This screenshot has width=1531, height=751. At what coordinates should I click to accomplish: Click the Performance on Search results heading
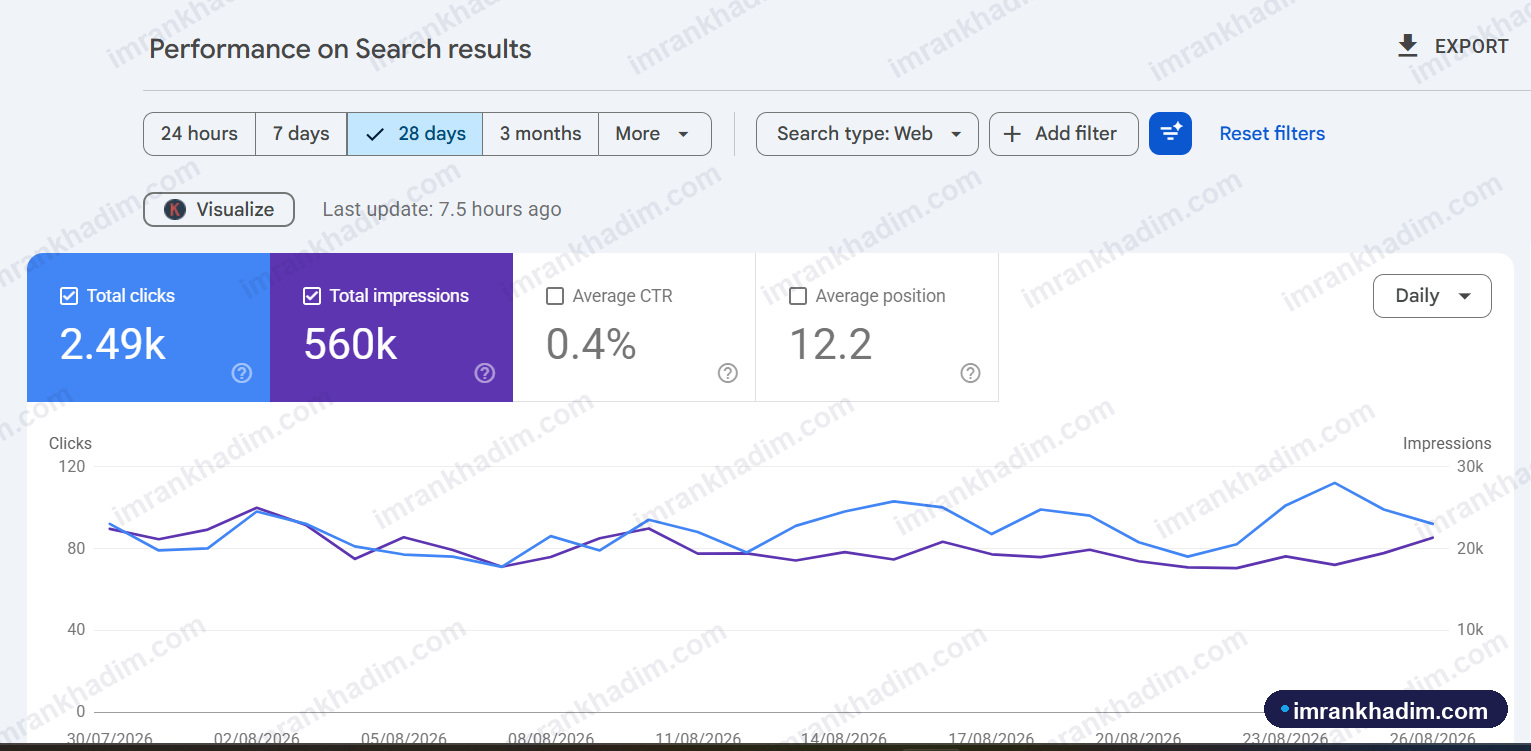point(340,49)
